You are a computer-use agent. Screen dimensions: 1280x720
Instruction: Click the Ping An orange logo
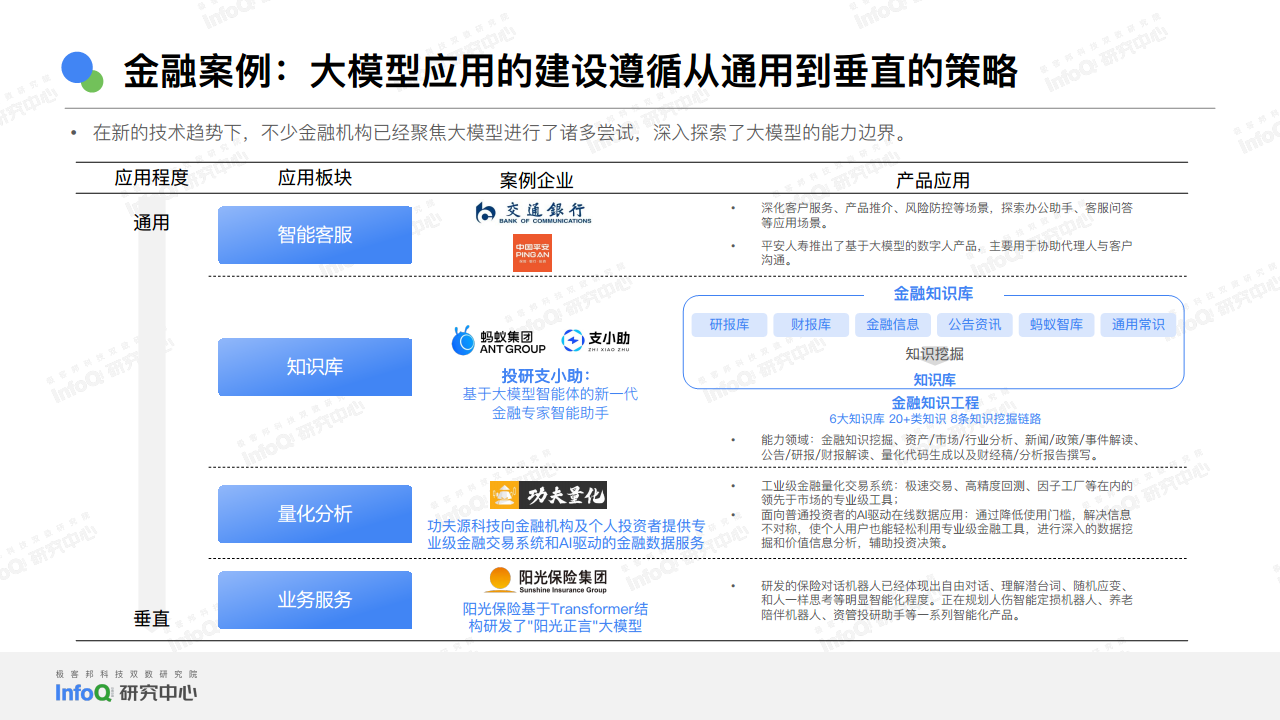533,253
